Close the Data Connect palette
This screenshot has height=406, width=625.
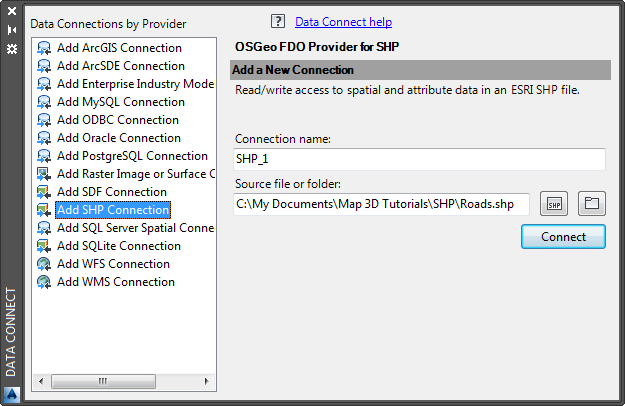pyautogui.click(x=11, y=12)
